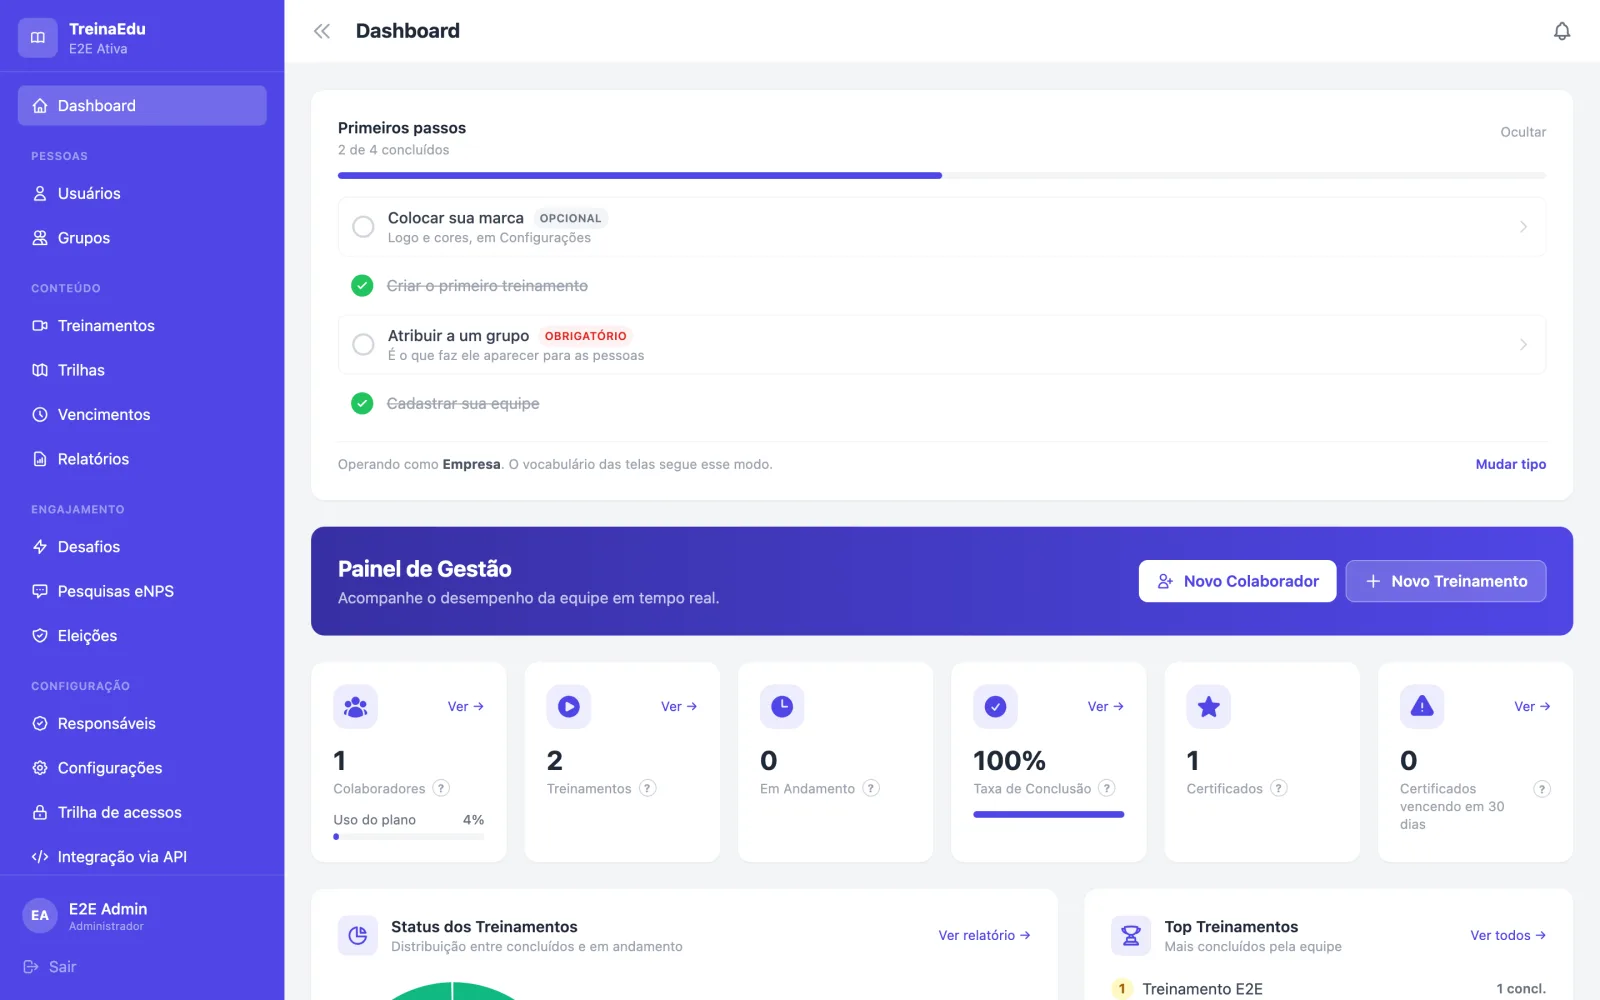Go to Responsáveis in the sidebar

pos(142,724)
